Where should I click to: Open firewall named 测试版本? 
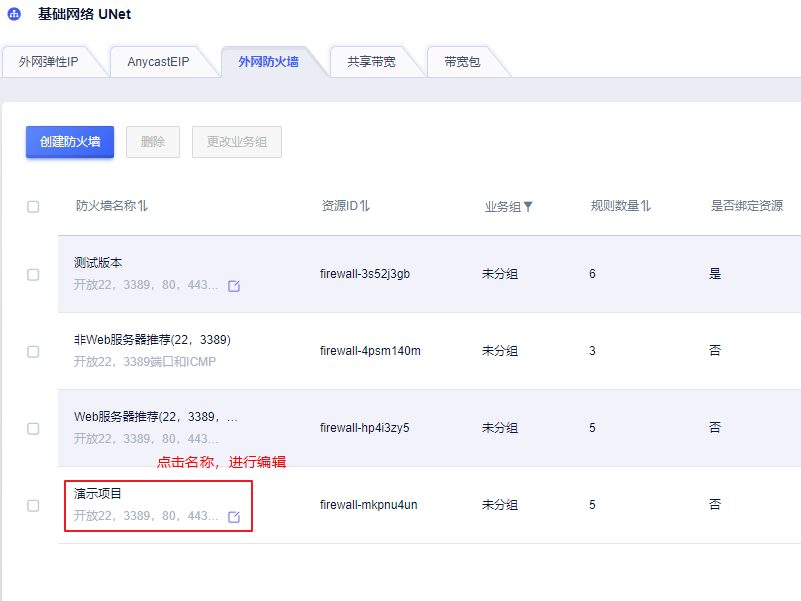point(98,263)
